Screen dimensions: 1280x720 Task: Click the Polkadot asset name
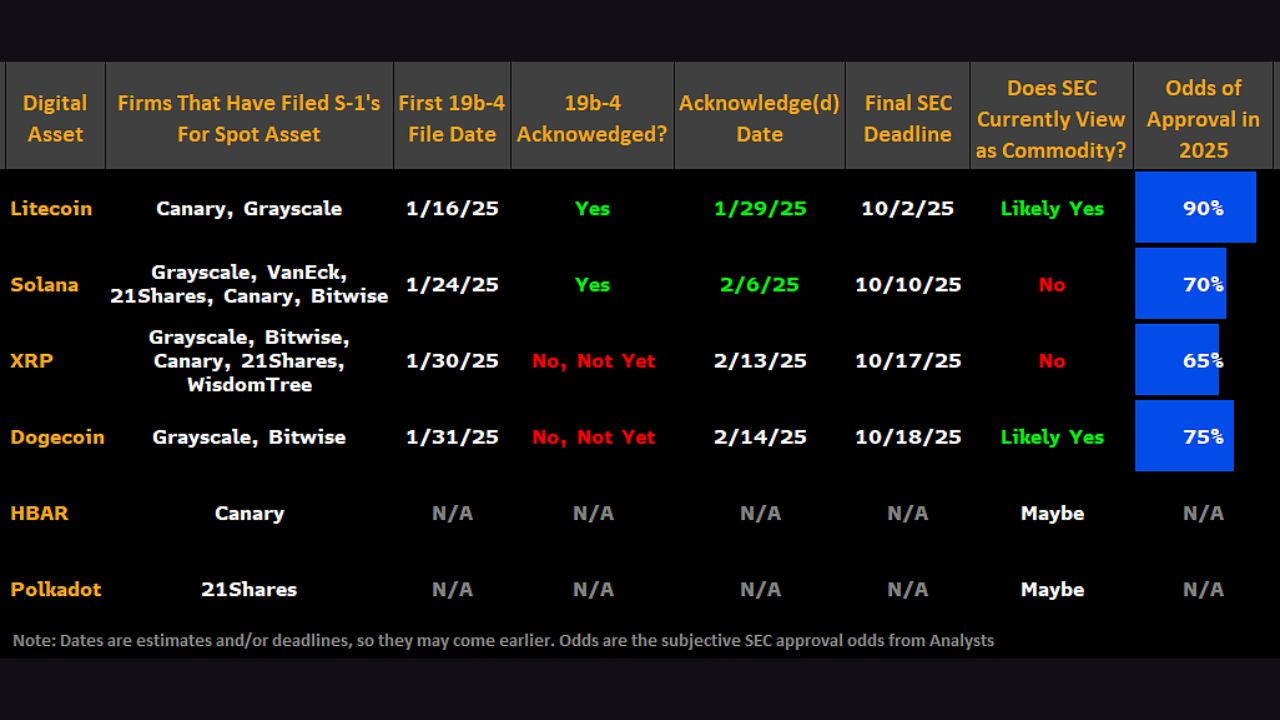tap(56, 589)
